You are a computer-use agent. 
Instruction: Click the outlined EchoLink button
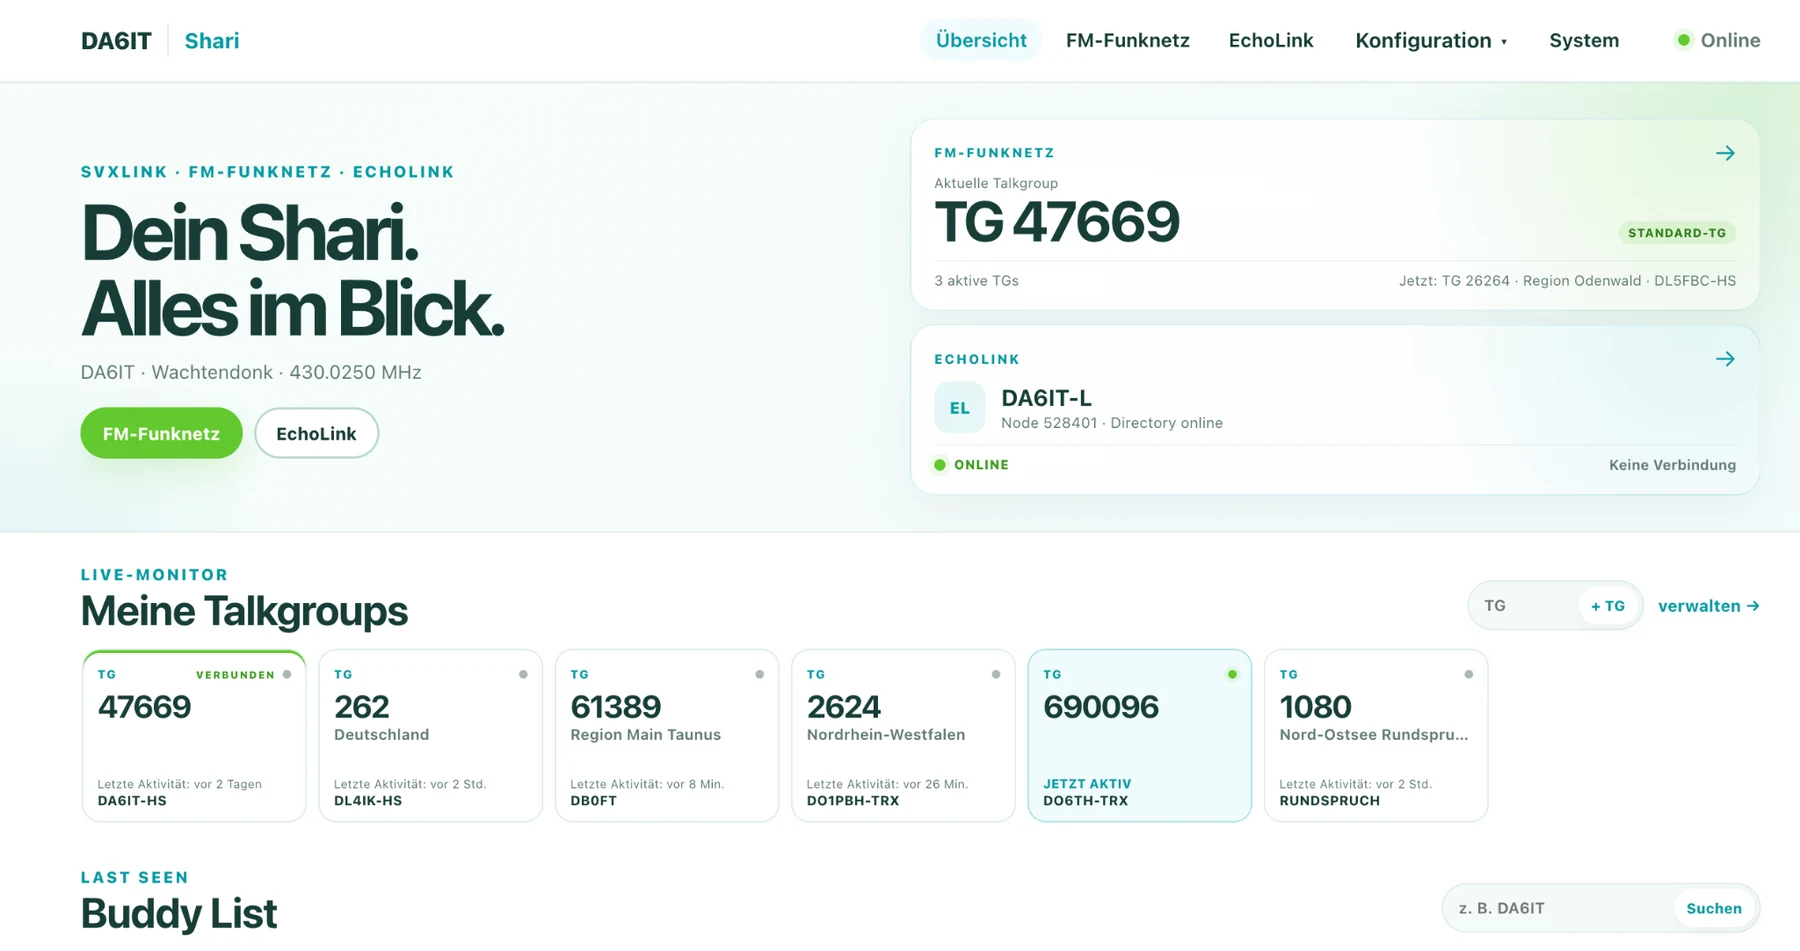point(316,433)
